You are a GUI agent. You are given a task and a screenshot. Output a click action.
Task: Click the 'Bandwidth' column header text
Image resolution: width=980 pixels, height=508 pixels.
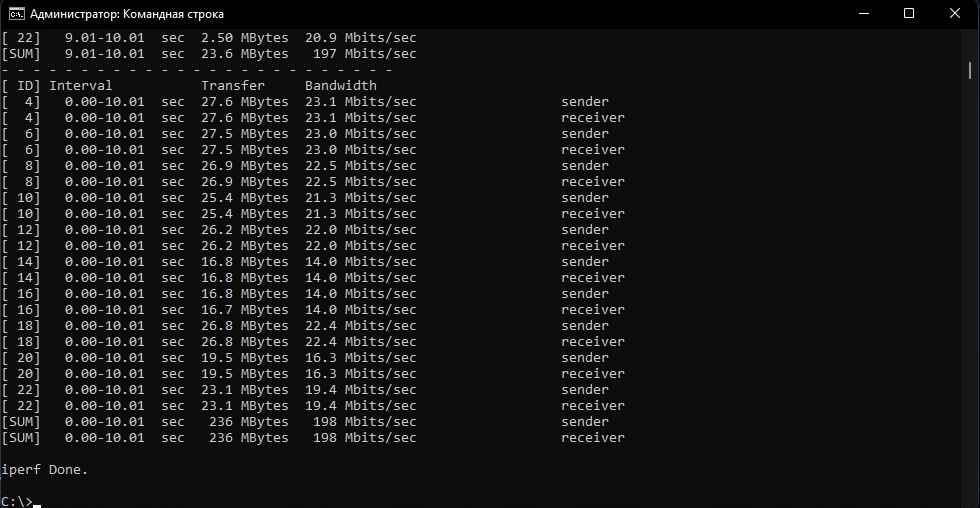point(341,85)
